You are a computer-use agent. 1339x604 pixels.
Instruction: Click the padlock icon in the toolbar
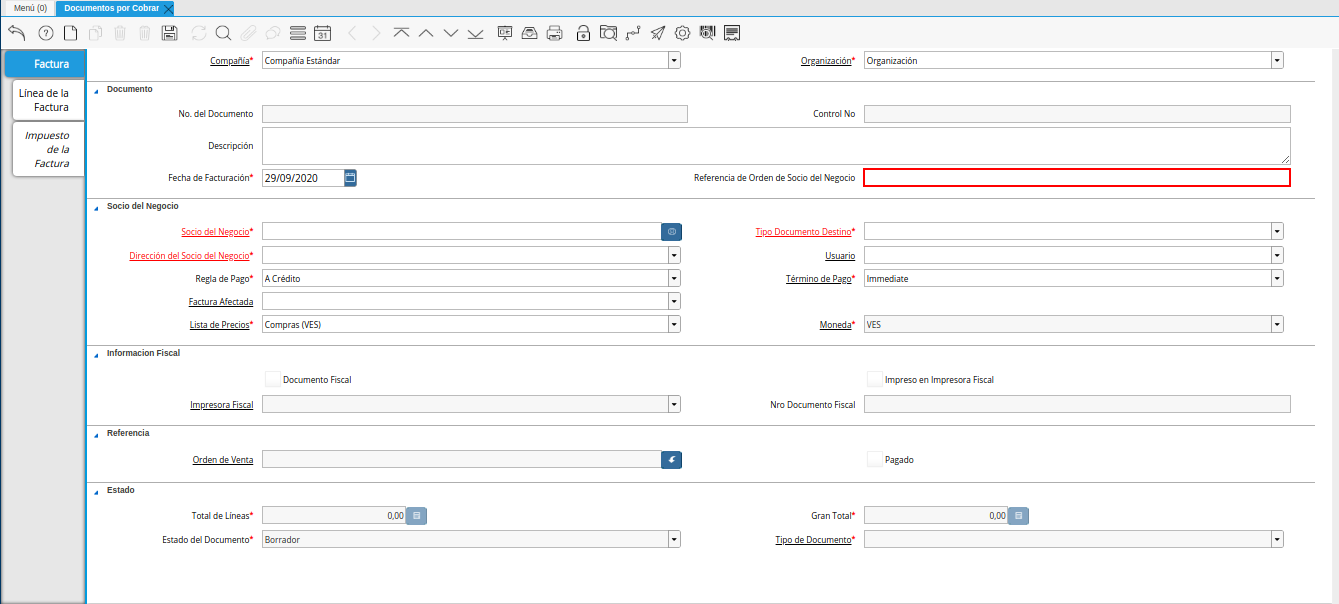pyautogui.click(x=583, y=33)
